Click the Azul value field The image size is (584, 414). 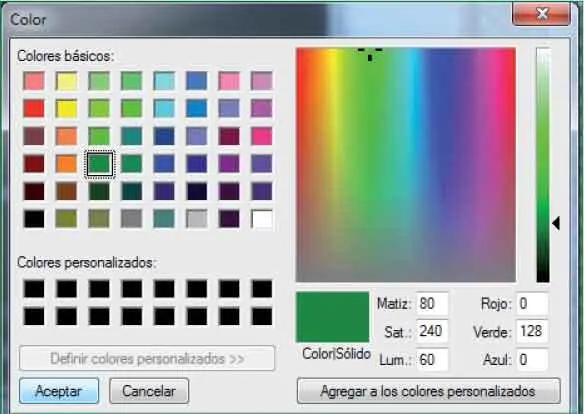click(532, 360)
